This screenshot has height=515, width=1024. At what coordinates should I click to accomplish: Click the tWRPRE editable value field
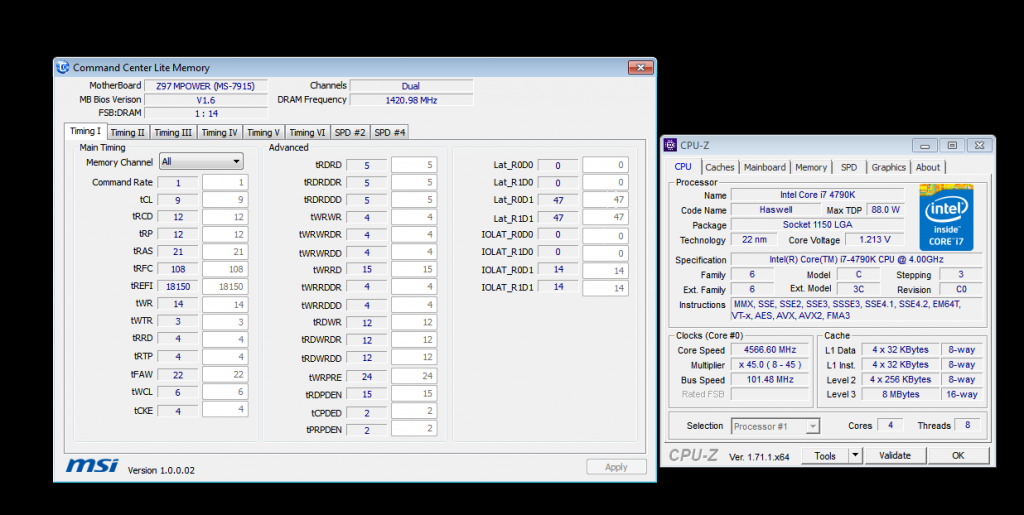(x=414, y=376)
